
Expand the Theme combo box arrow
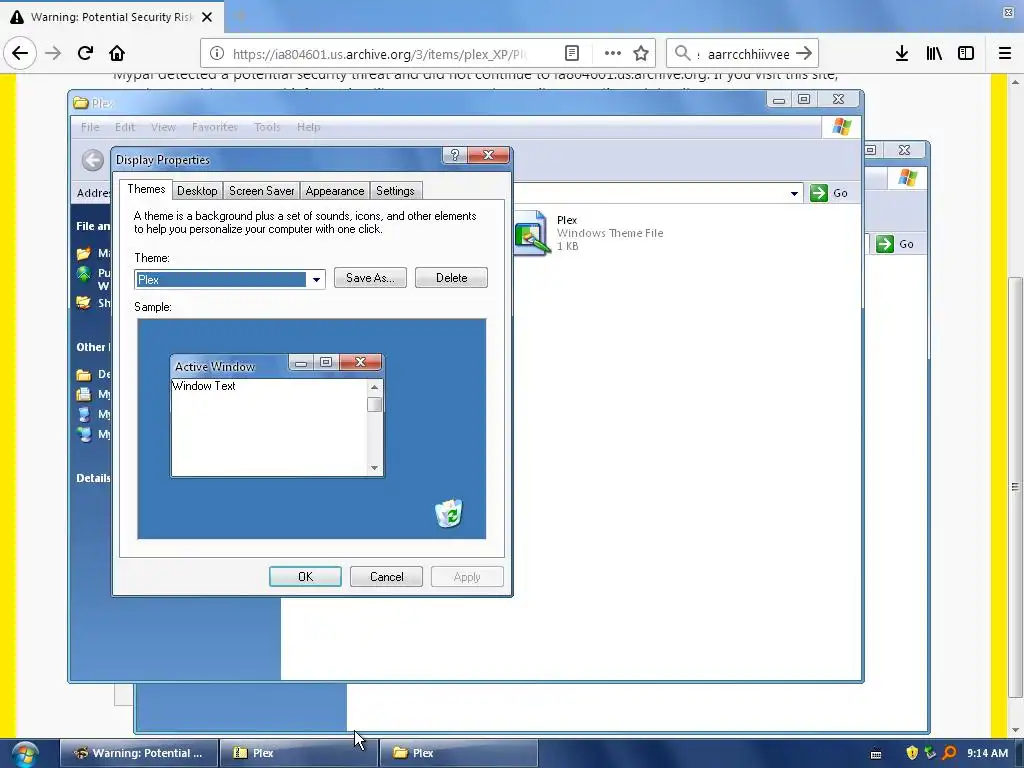[x=316, y=280]
